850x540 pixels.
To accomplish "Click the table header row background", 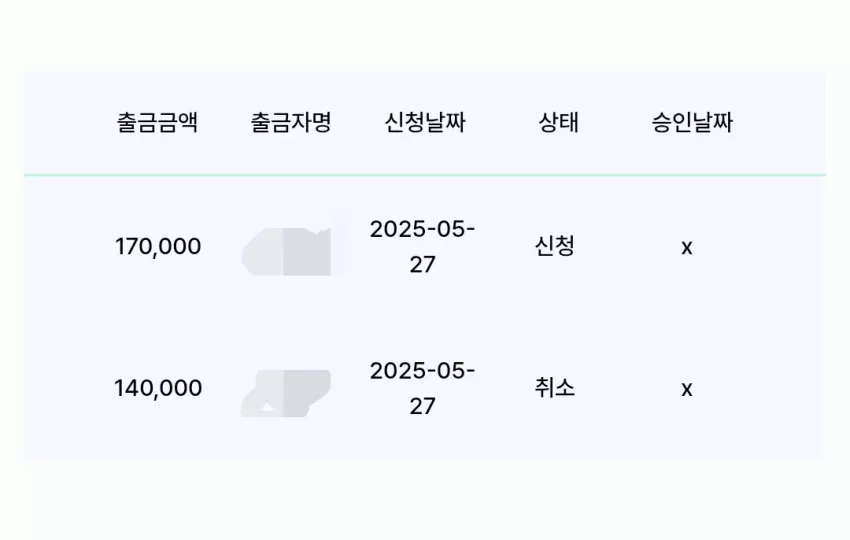I will tap(424, 123).
